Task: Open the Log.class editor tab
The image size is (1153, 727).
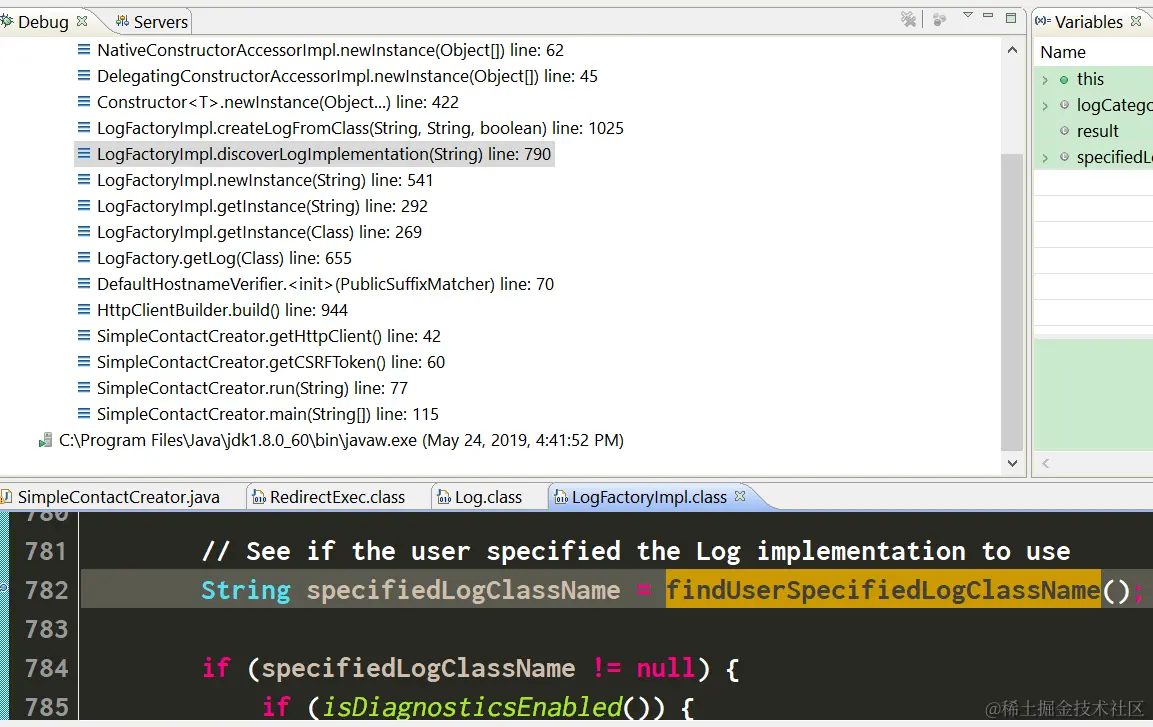Action: [x=488, y=497]
